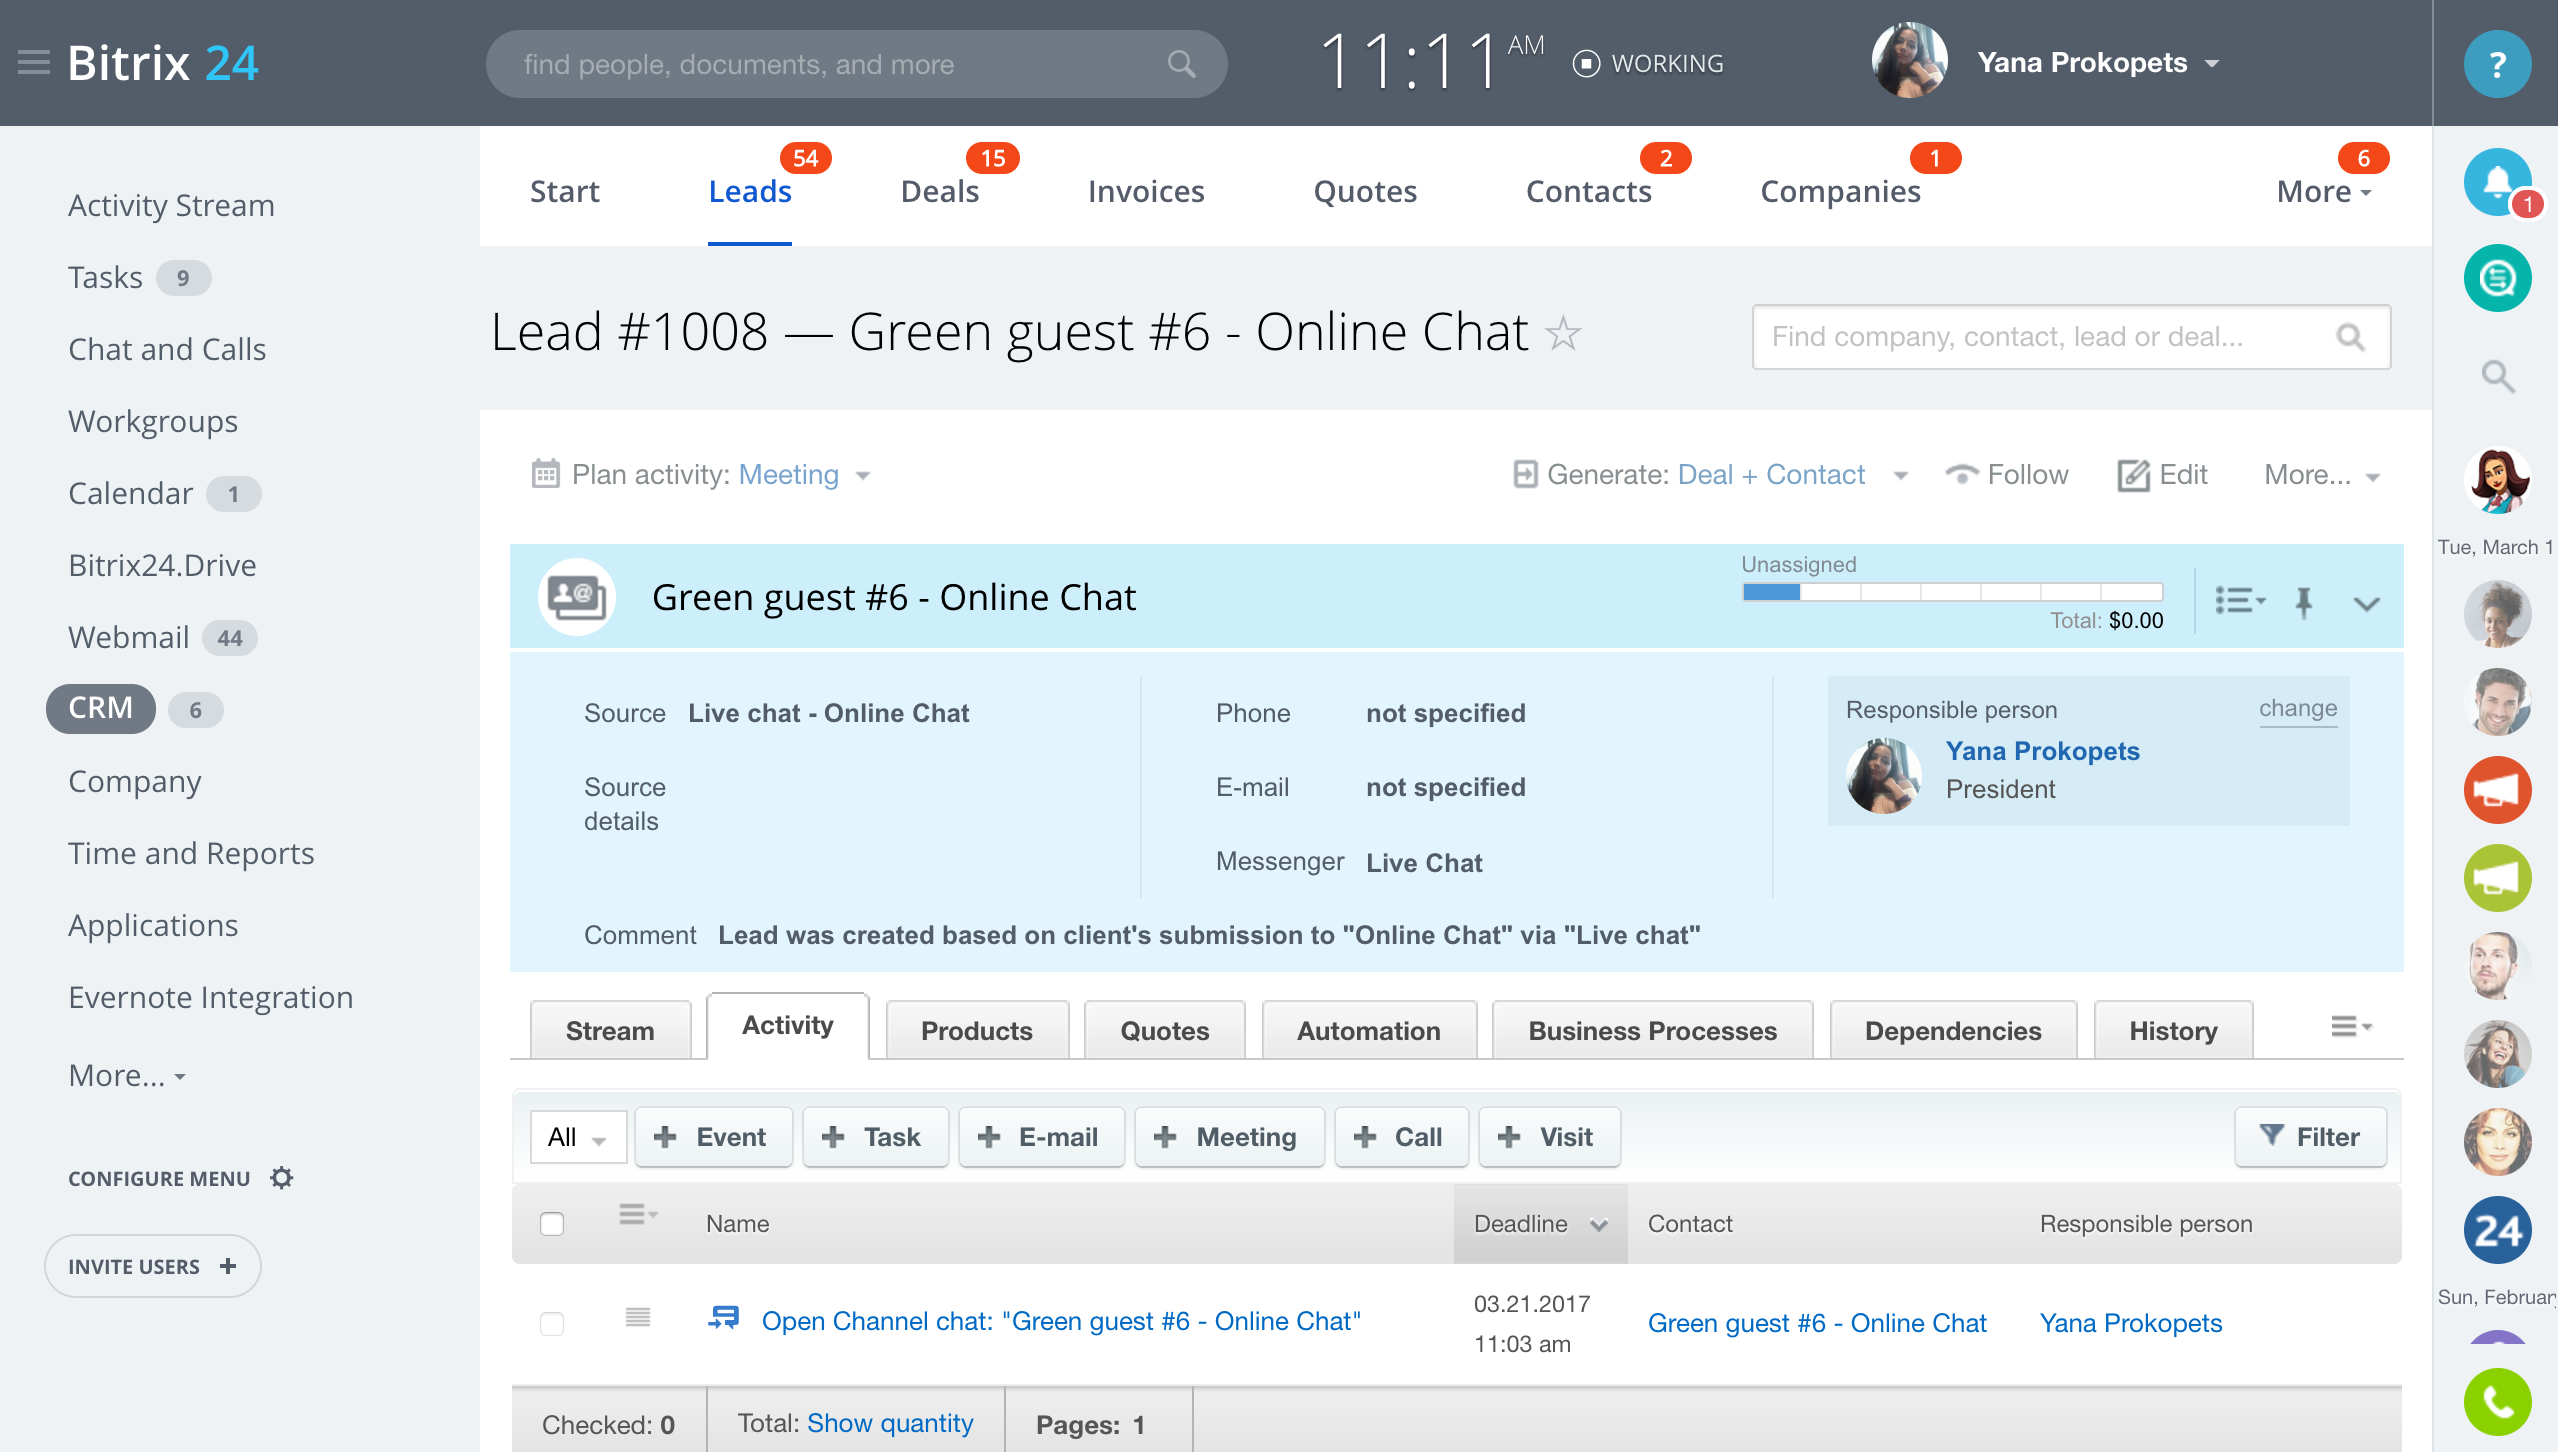Image resolution: width=2558 pixels, height=1452 pixels.
Task: Star the lead as favorite
Action: (1563, 333)
